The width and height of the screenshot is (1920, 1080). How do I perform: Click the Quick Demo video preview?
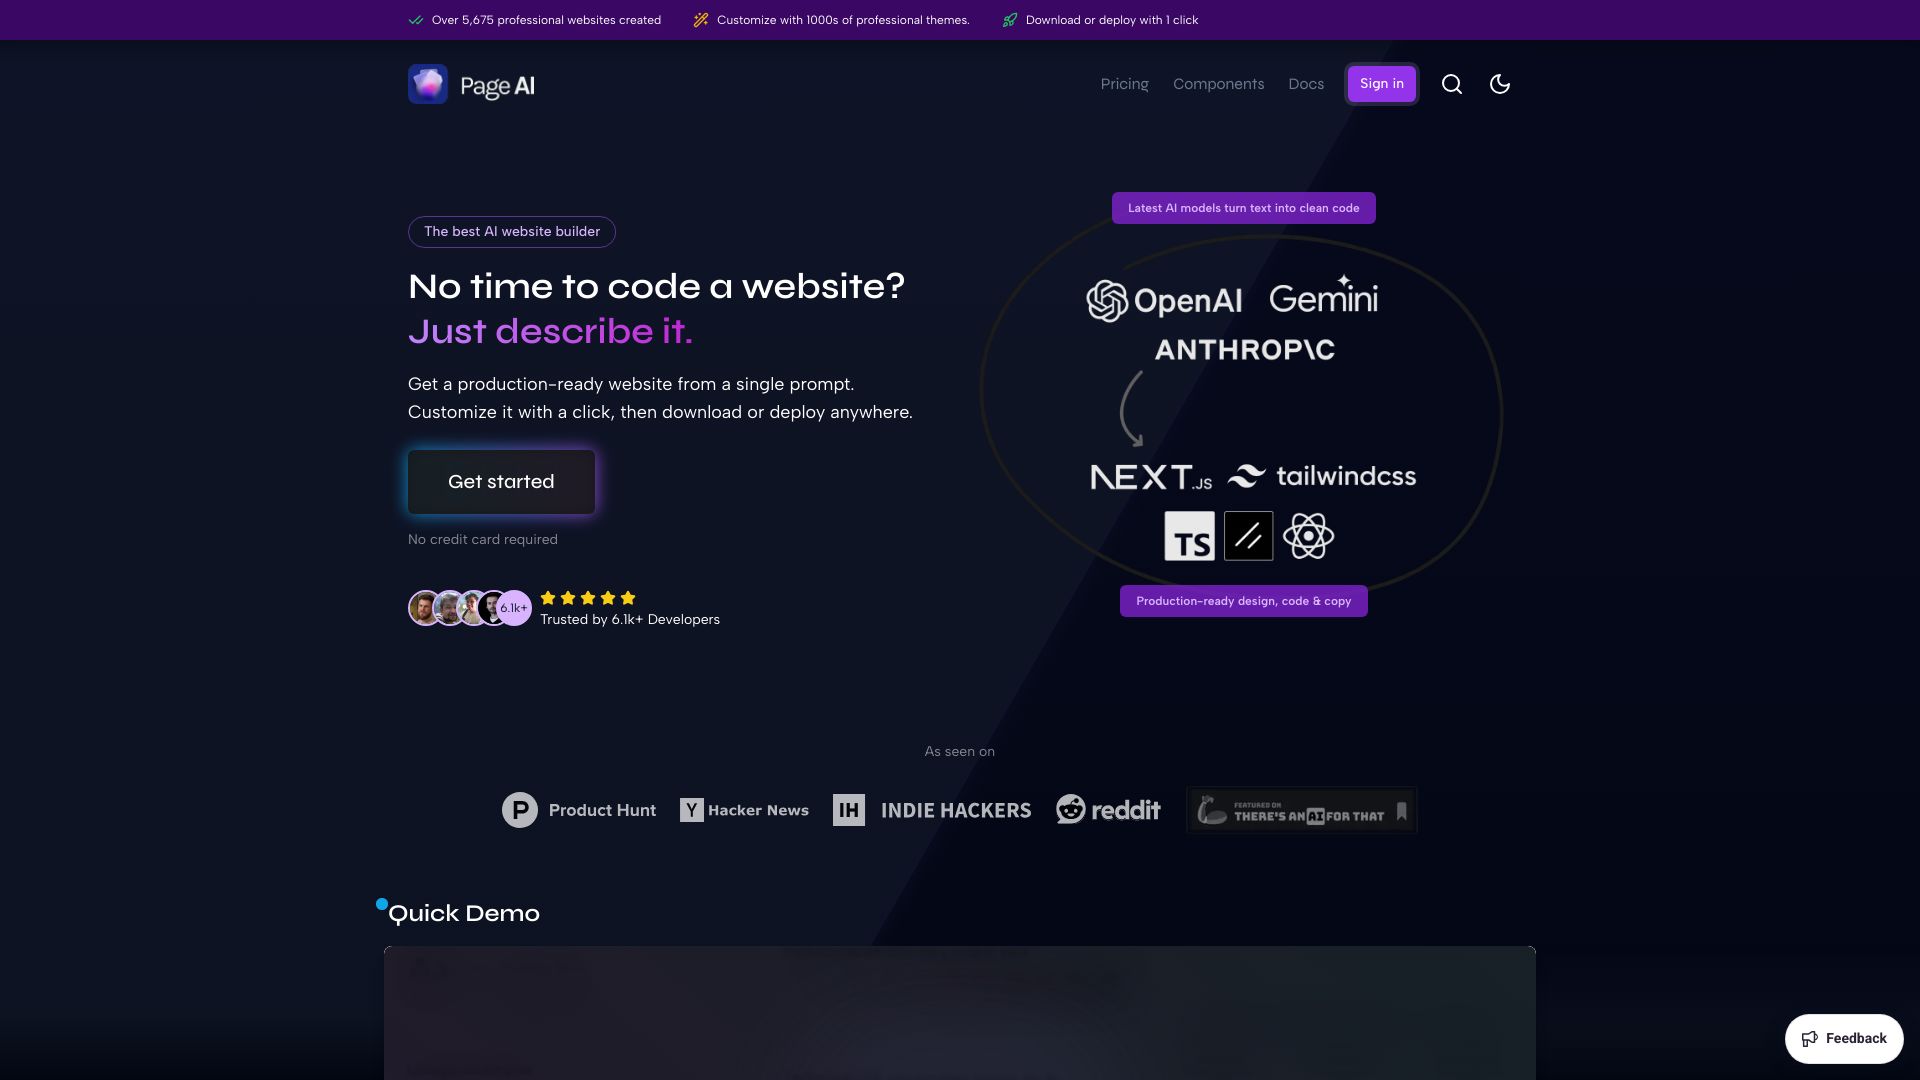click(960, 1013)
